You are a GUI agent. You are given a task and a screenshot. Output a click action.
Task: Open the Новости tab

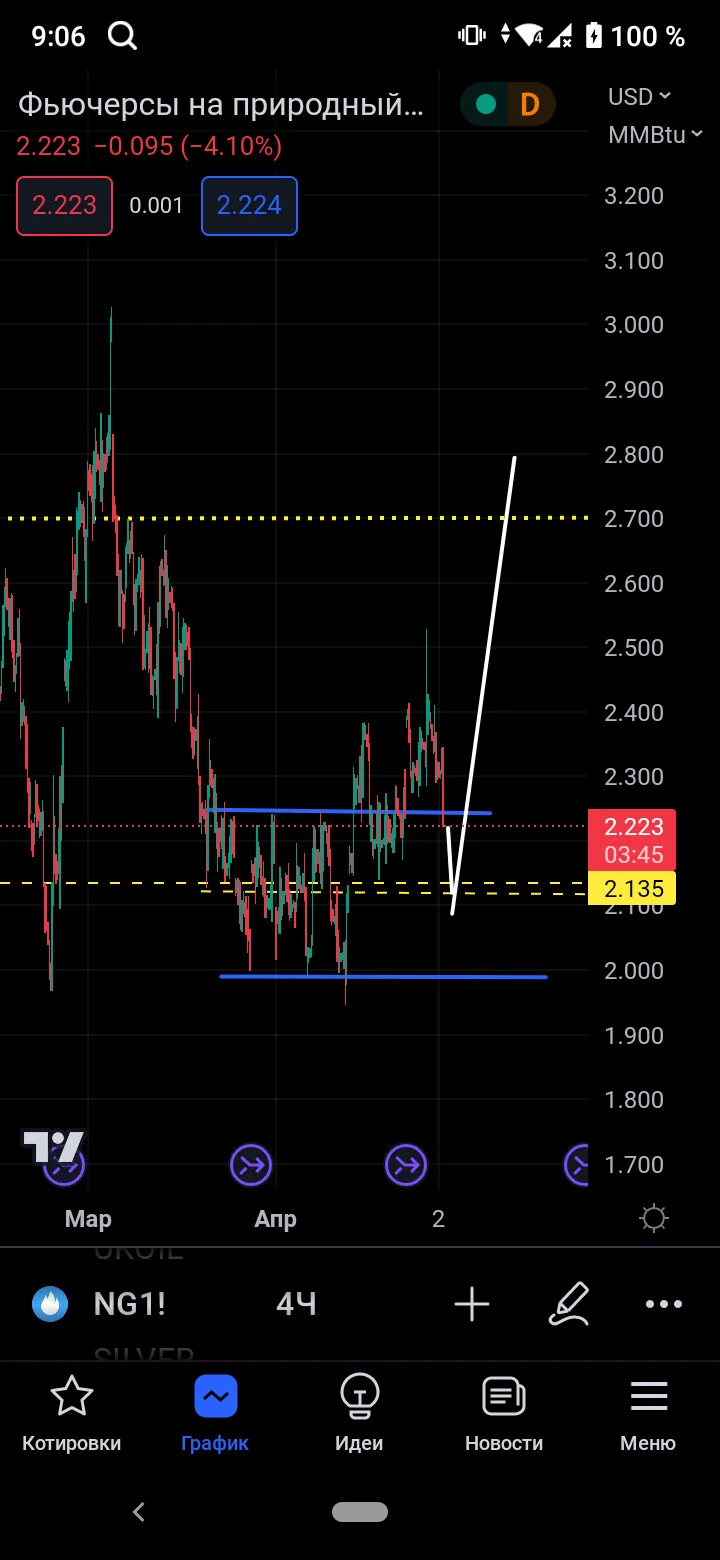tap(504, 1414)
